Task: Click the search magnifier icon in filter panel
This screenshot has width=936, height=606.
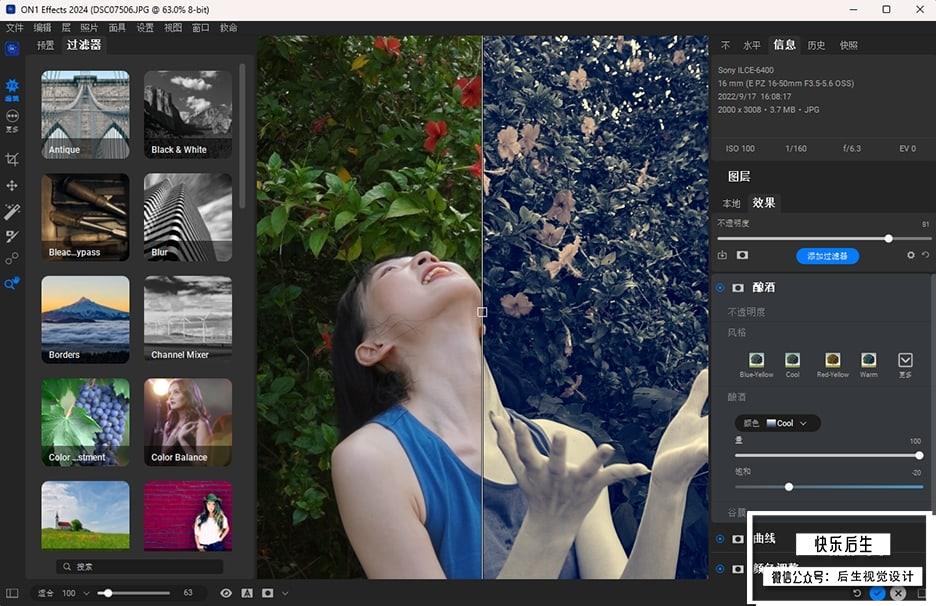Action: pos(67,567)
